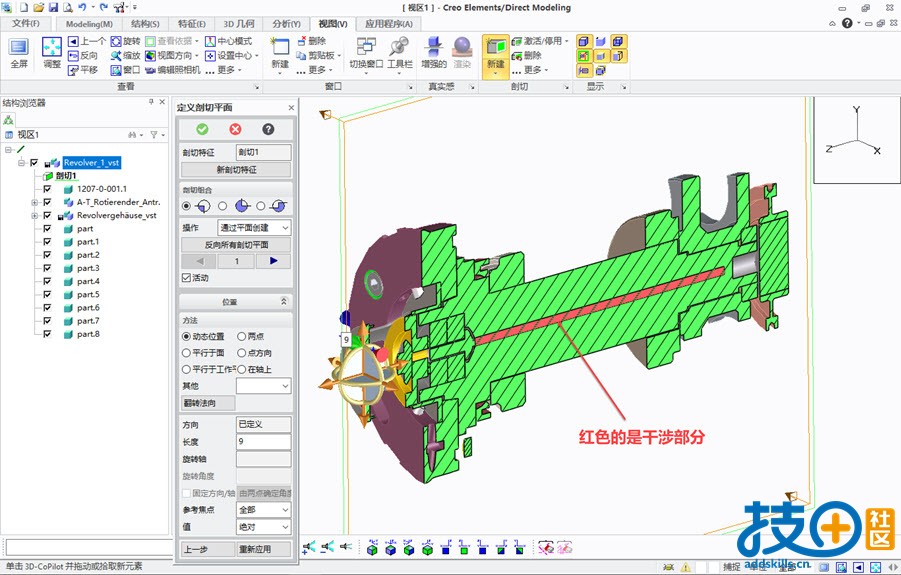901x575 pixels.
Task: Click the Save icon in title bar
Action: click(53, 7)
